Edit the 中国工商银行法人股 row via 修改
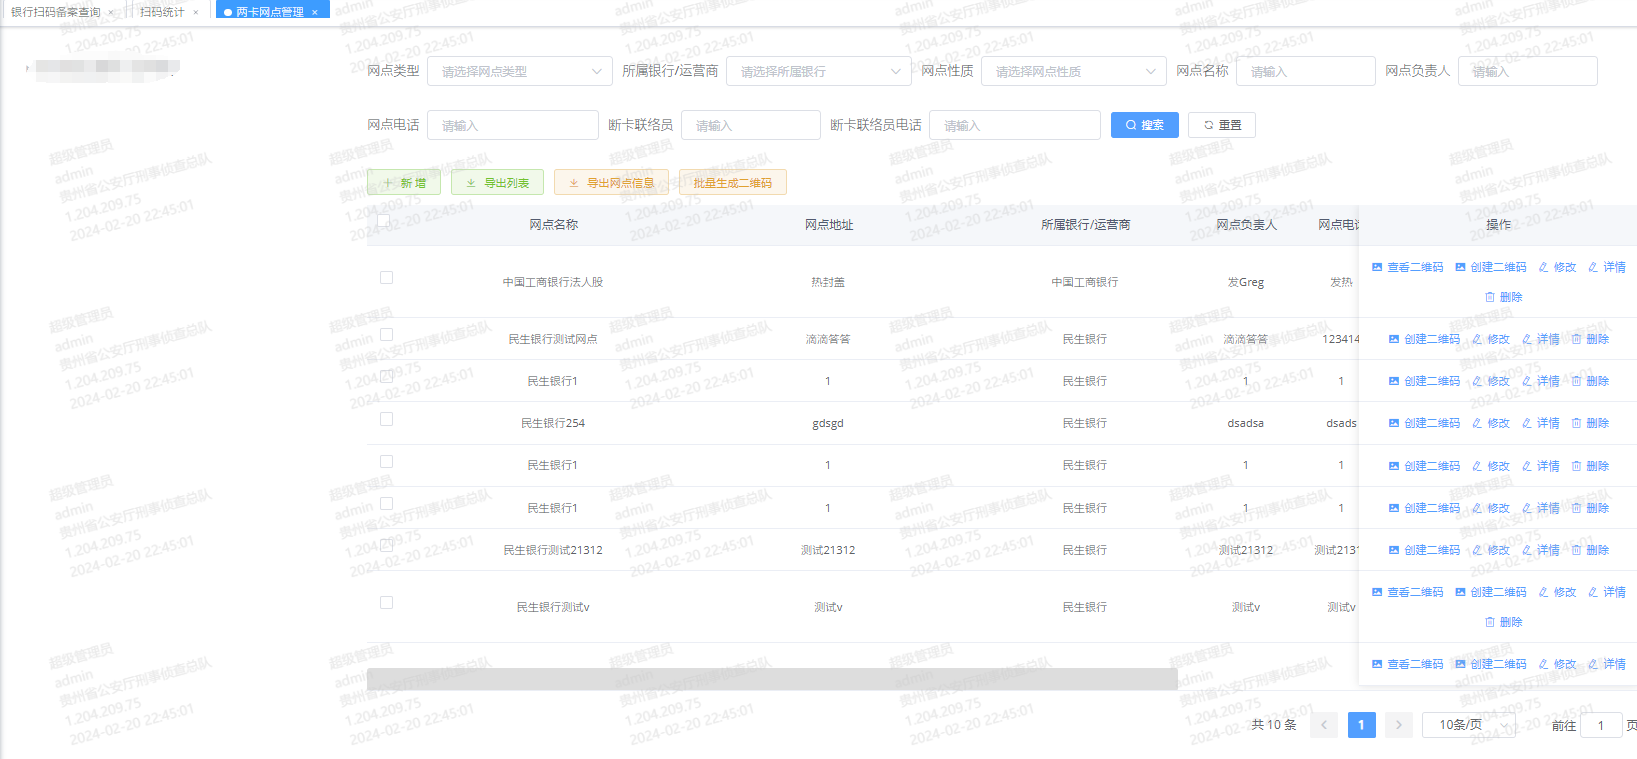This screenshot has width=1637, height=759. [x=1557, y=267]
